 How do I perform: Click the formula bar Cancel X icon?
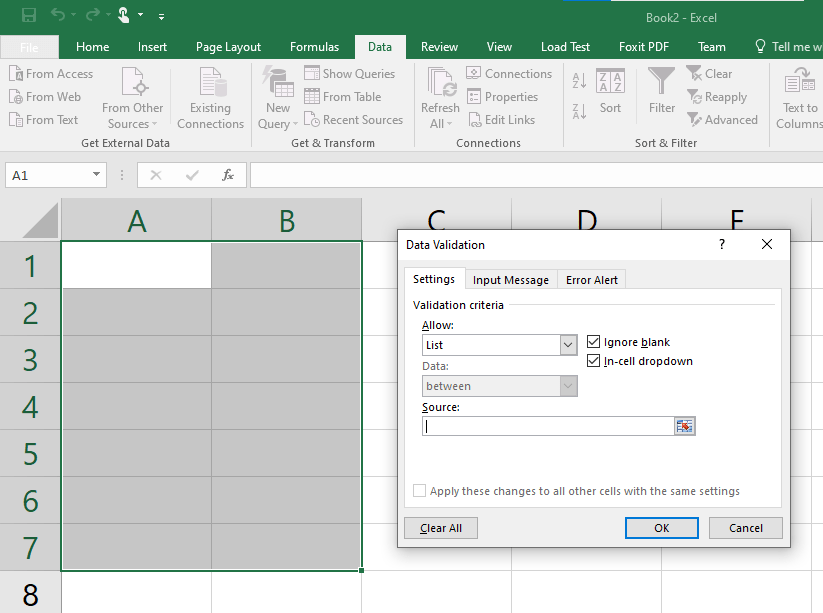pyautogui.click(x=156, y=175)
